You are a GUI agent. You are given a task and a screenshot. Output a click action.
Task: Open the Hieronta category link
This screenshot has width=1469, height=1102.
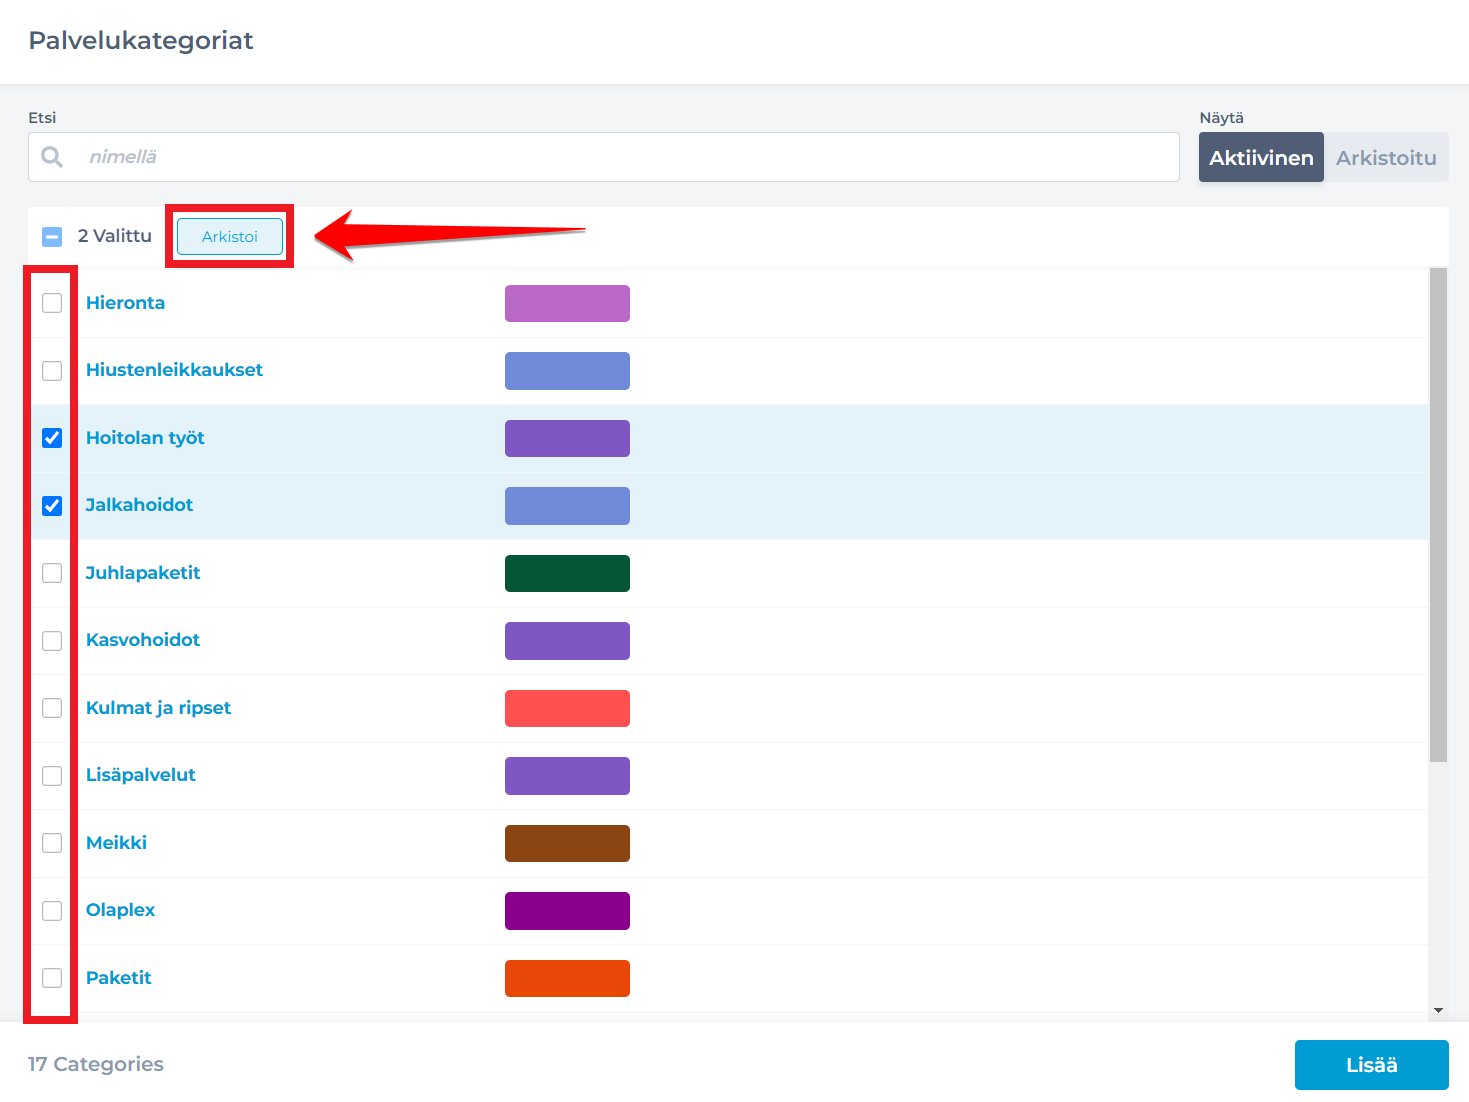[125, 303]
